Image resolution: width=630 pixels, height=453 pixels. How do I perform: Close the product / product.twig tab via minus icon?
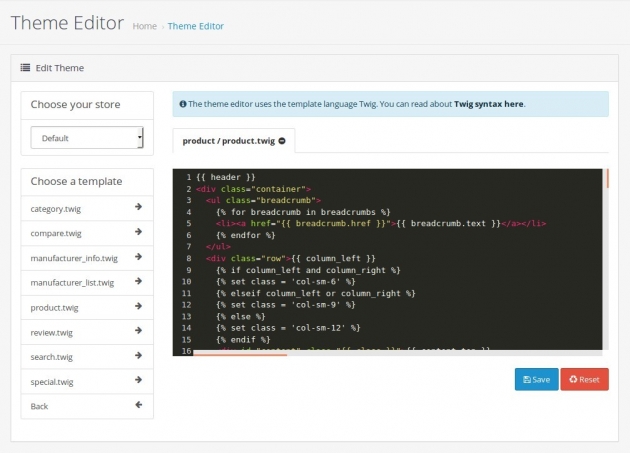click(282, 141)
